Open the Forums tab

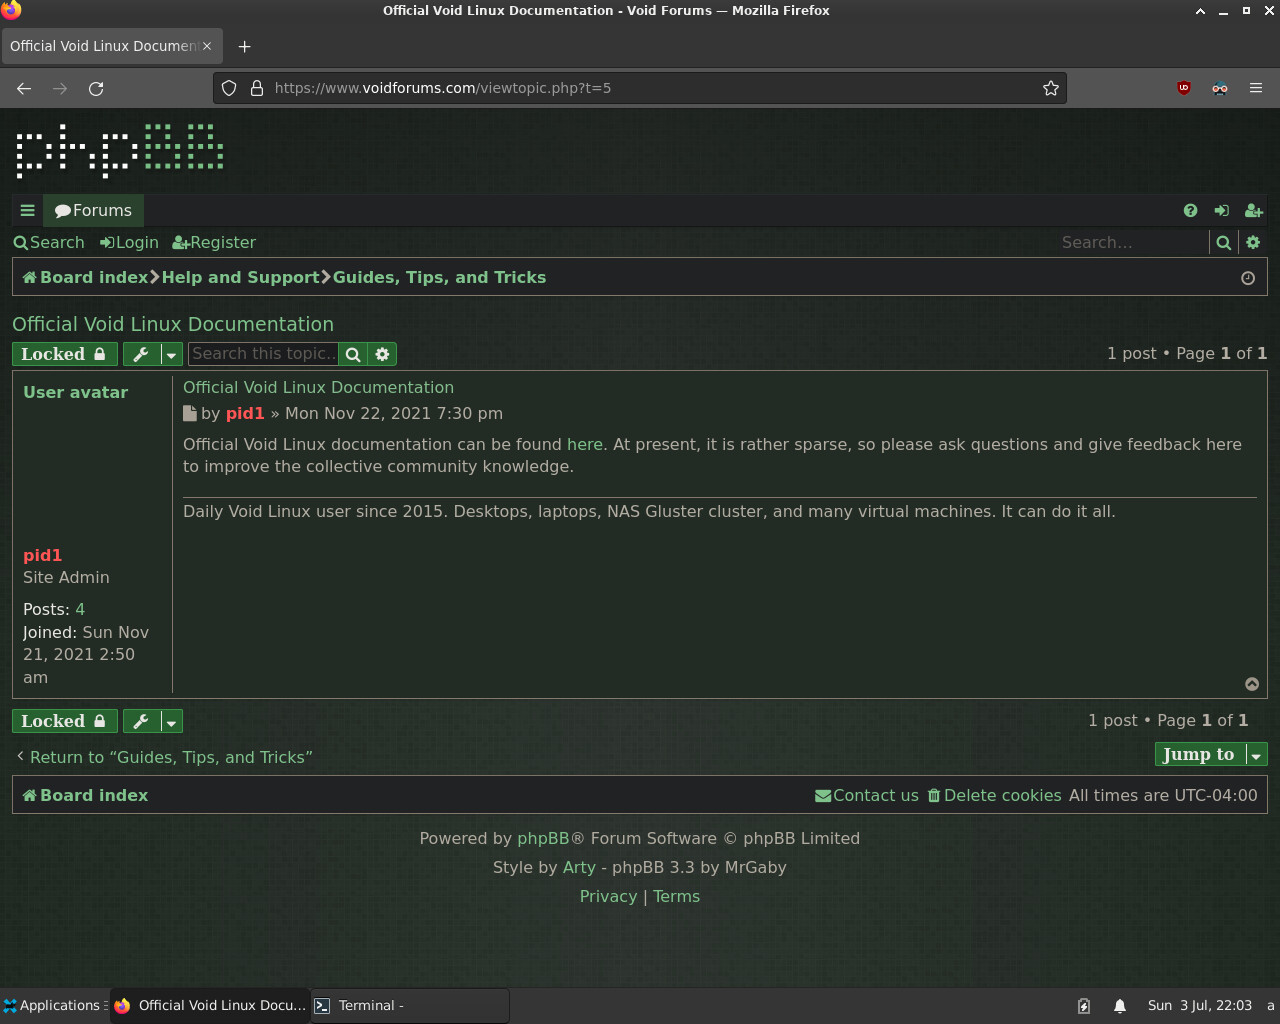(93, 210)
